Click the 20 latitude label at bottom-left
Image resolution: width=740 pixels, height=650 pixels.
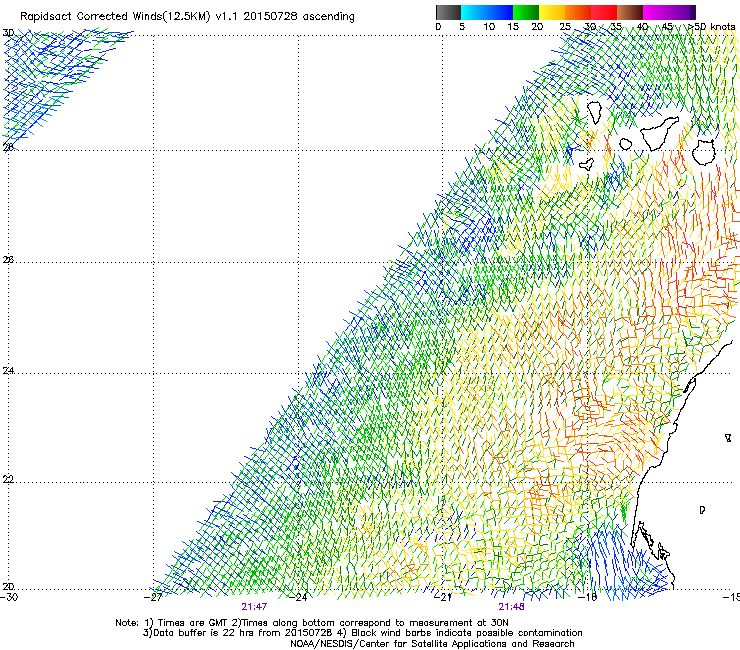click(8, 587)
